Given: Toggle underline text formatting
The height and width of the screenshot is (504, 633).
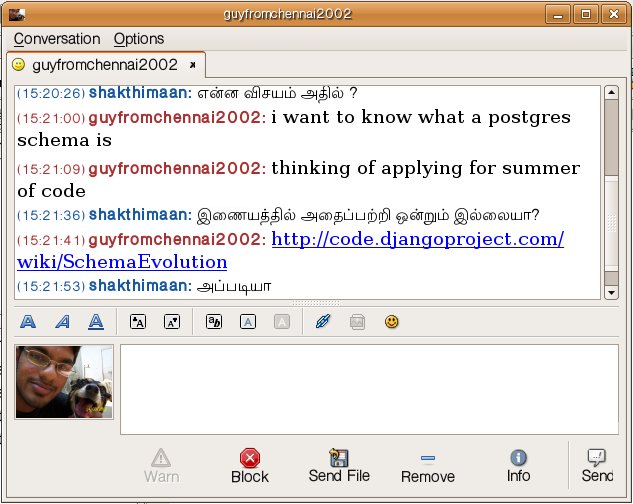Looking at the screenshot, I should (x=96, y=322).
